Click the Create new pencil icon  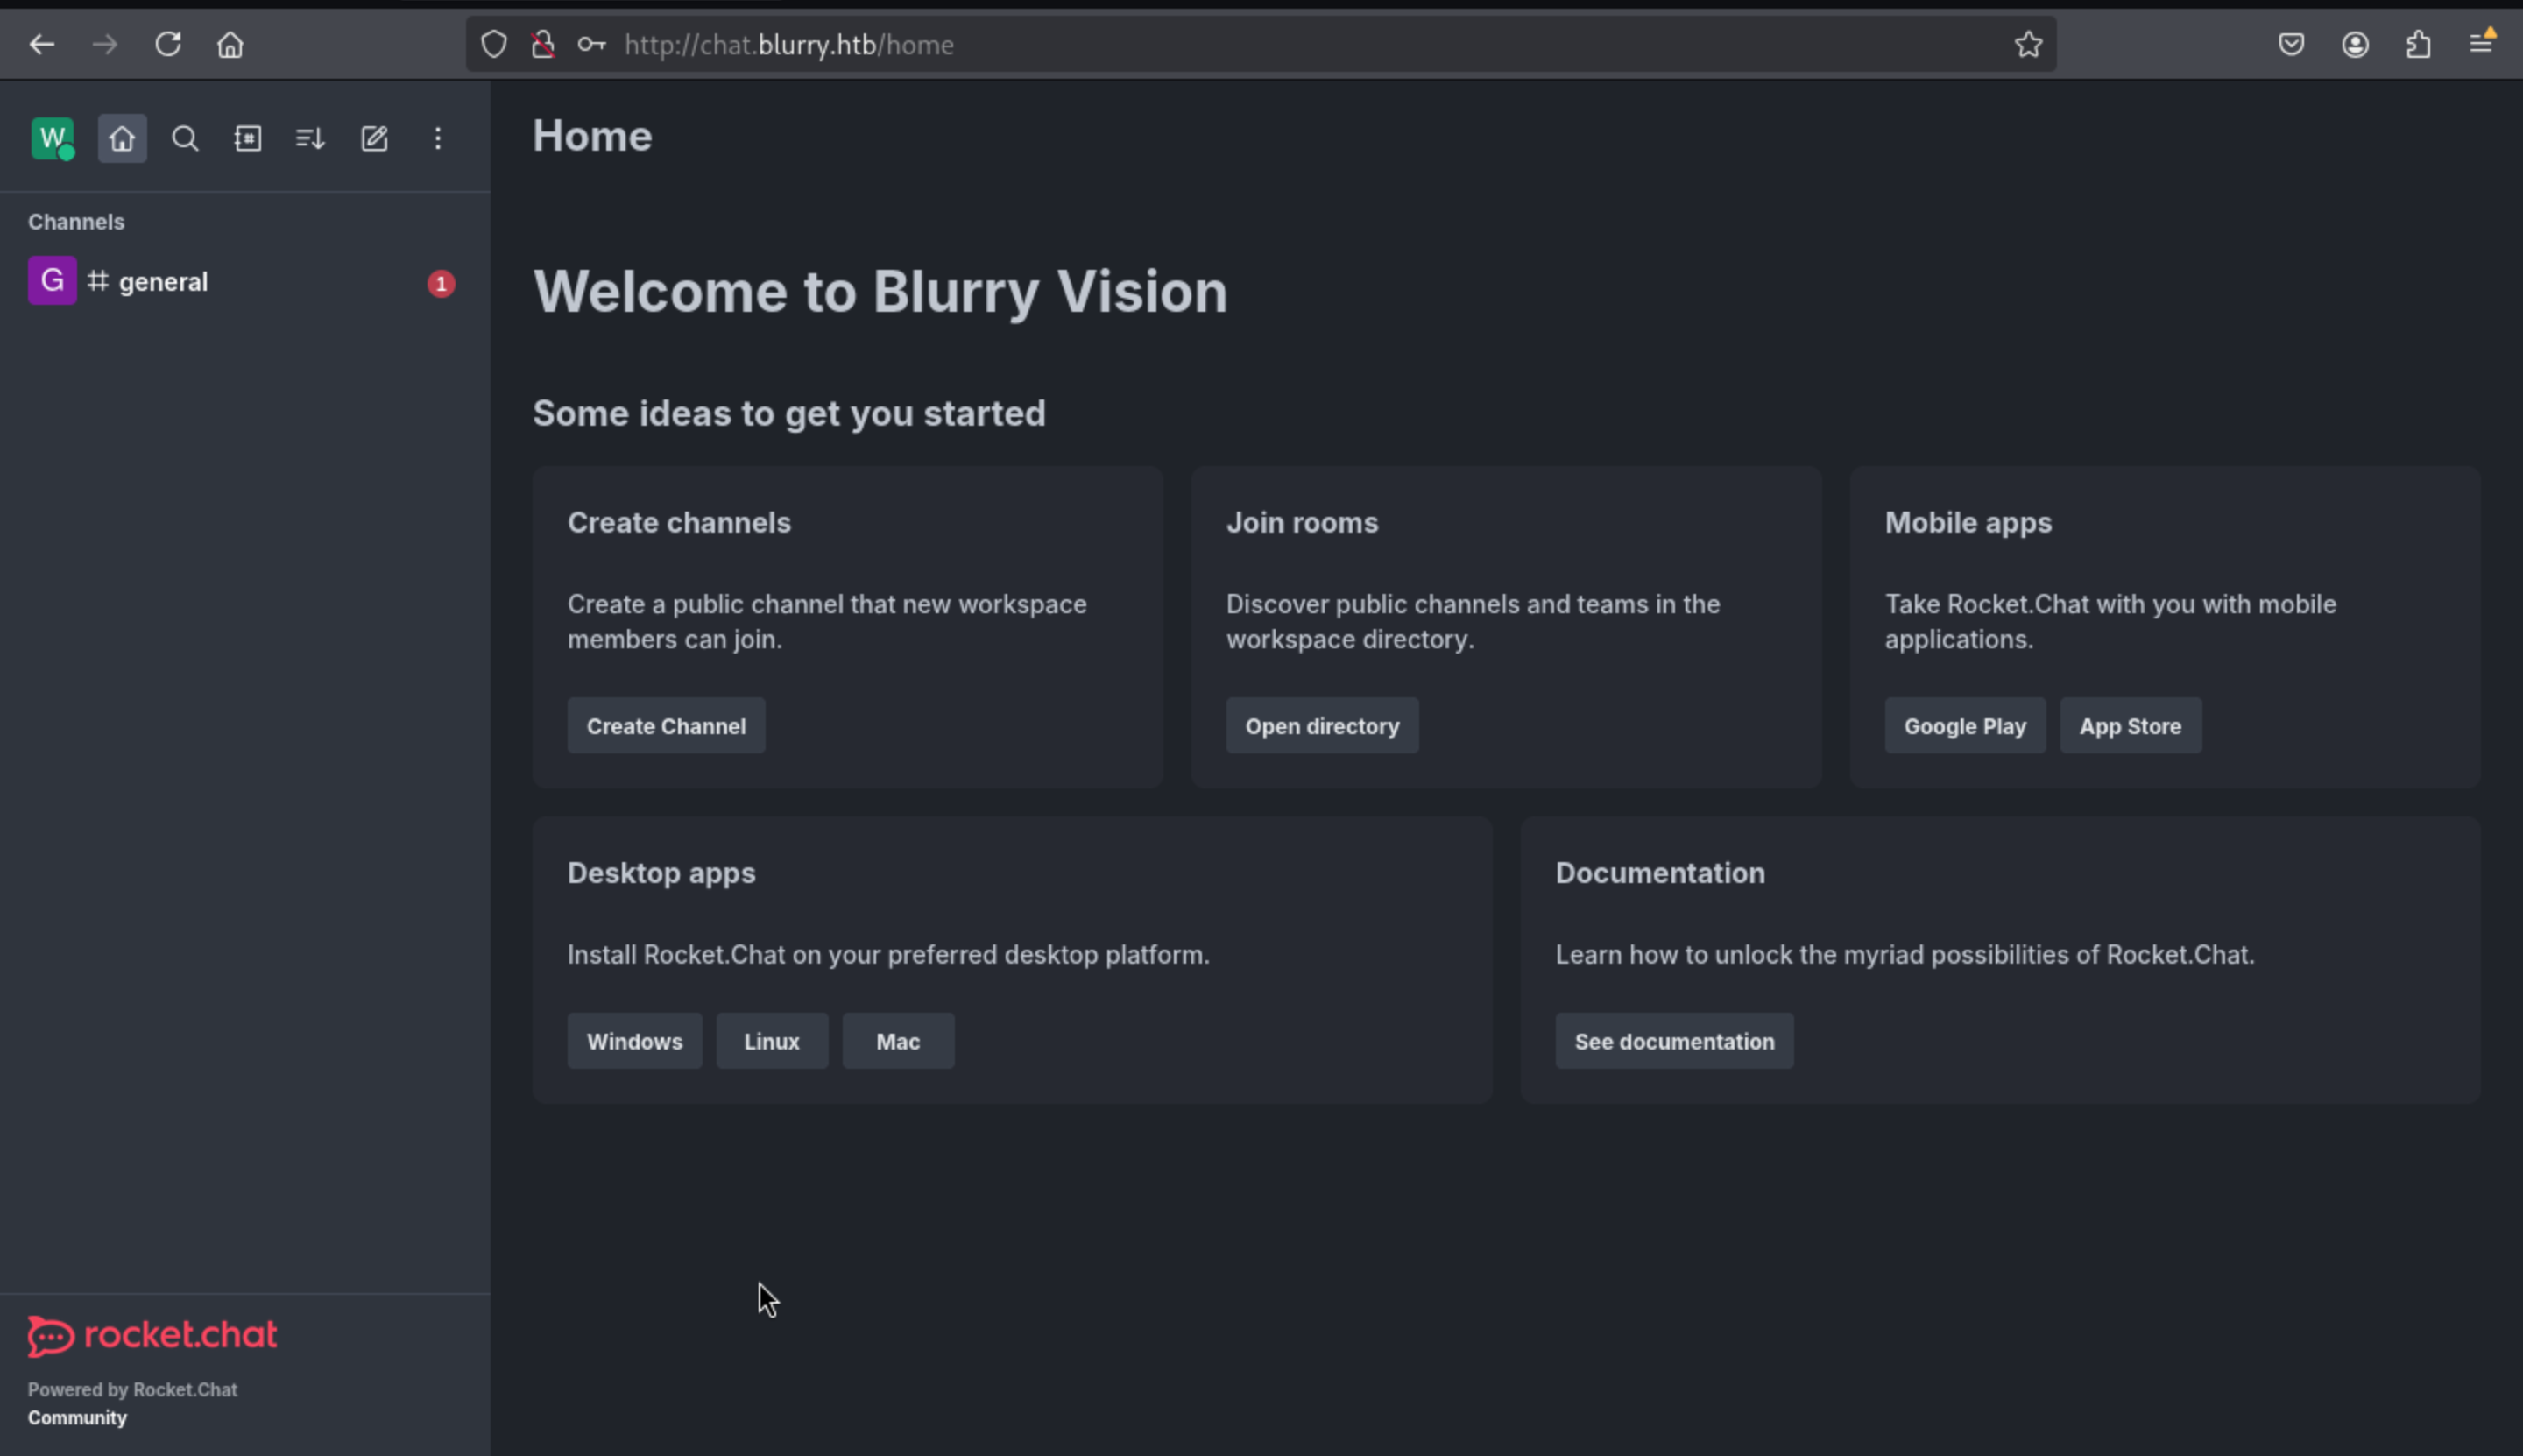[x=374, y=138]
